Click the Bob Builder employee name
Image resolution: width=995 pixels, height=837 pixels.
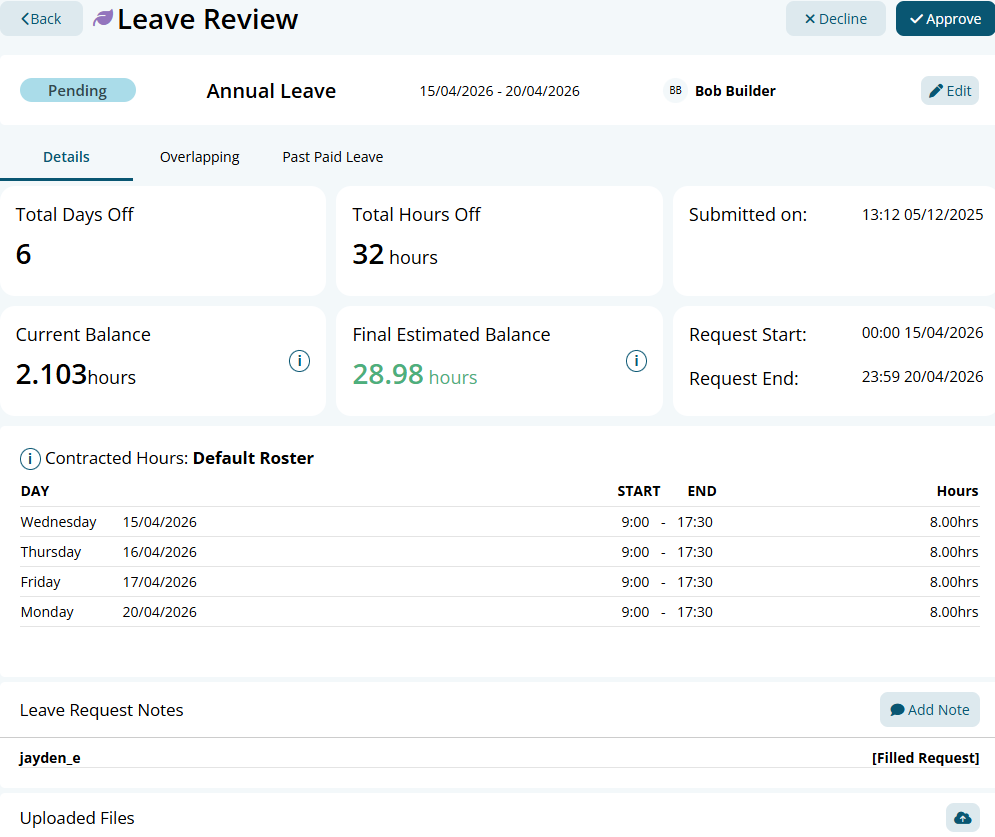(735, 91)
